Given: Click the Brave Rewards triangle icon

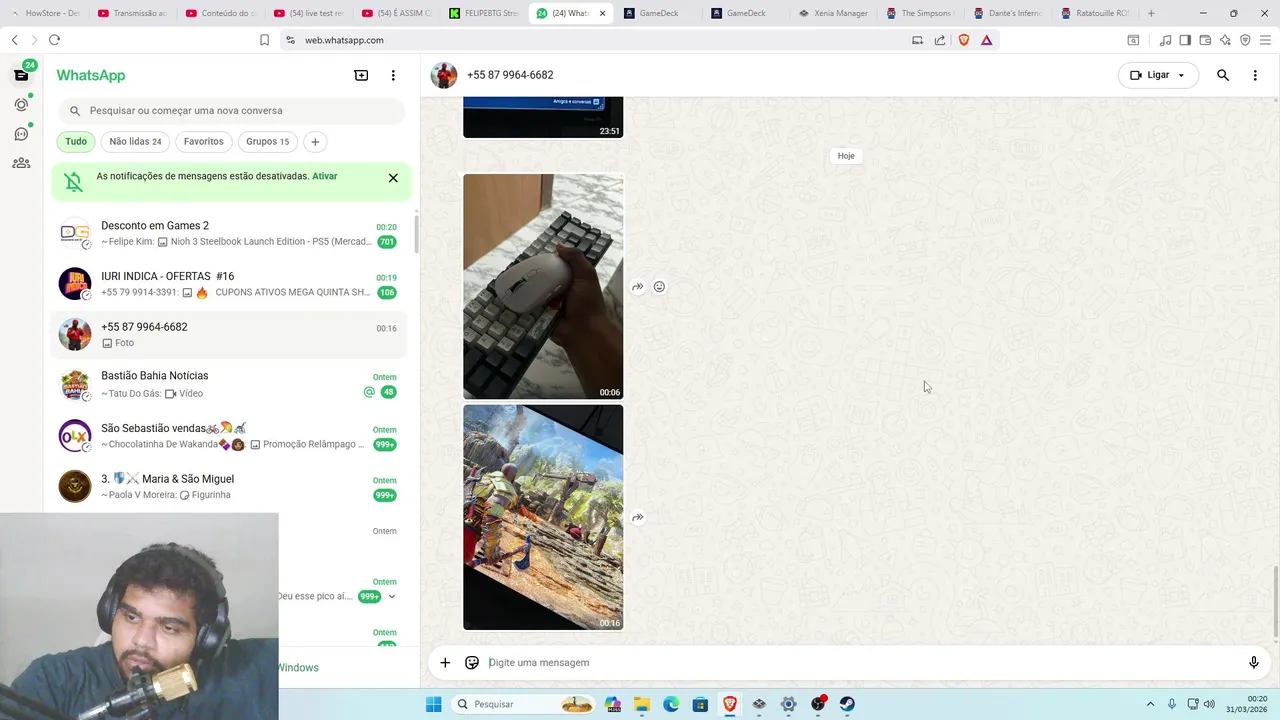Looking at the screenshot, I should [x=986, y=40].
